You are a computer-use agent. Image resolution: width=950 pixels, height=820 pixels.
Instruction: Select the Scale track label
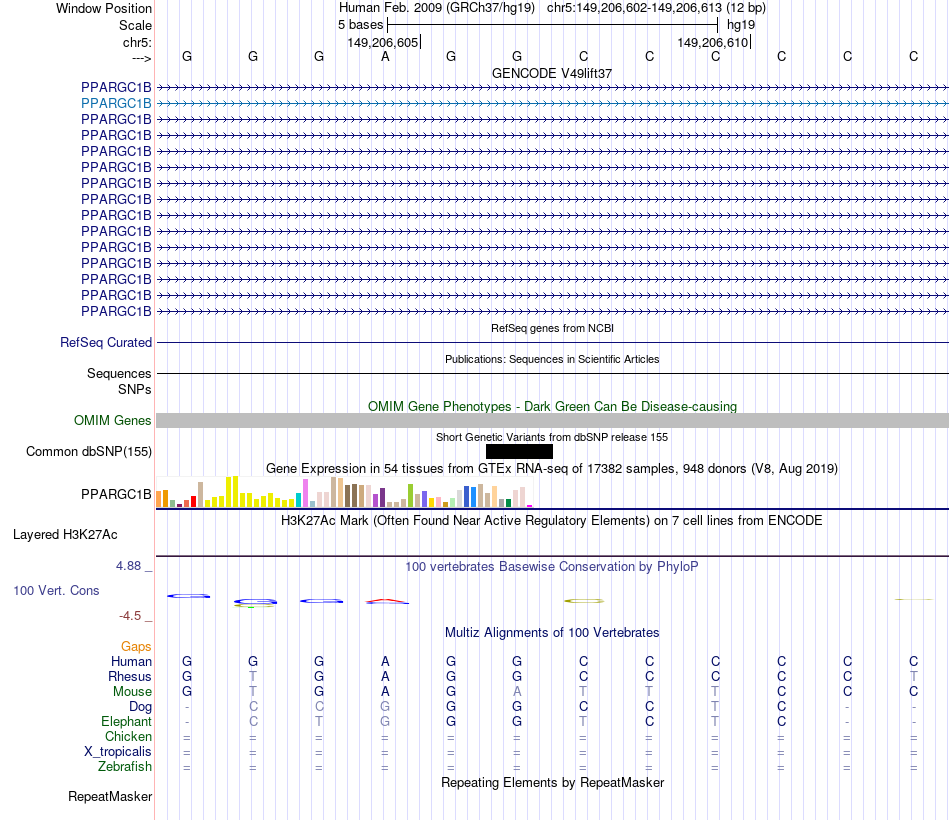135,25
